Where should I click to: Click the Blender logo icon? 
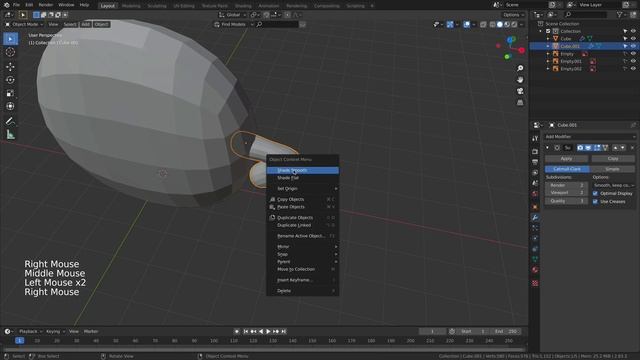(x=7, y=5)
